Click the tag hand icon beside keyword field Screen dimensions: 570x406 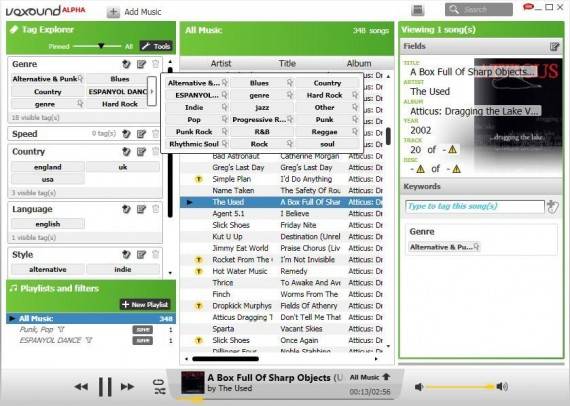pyautogui.click(x=552, y=207)
